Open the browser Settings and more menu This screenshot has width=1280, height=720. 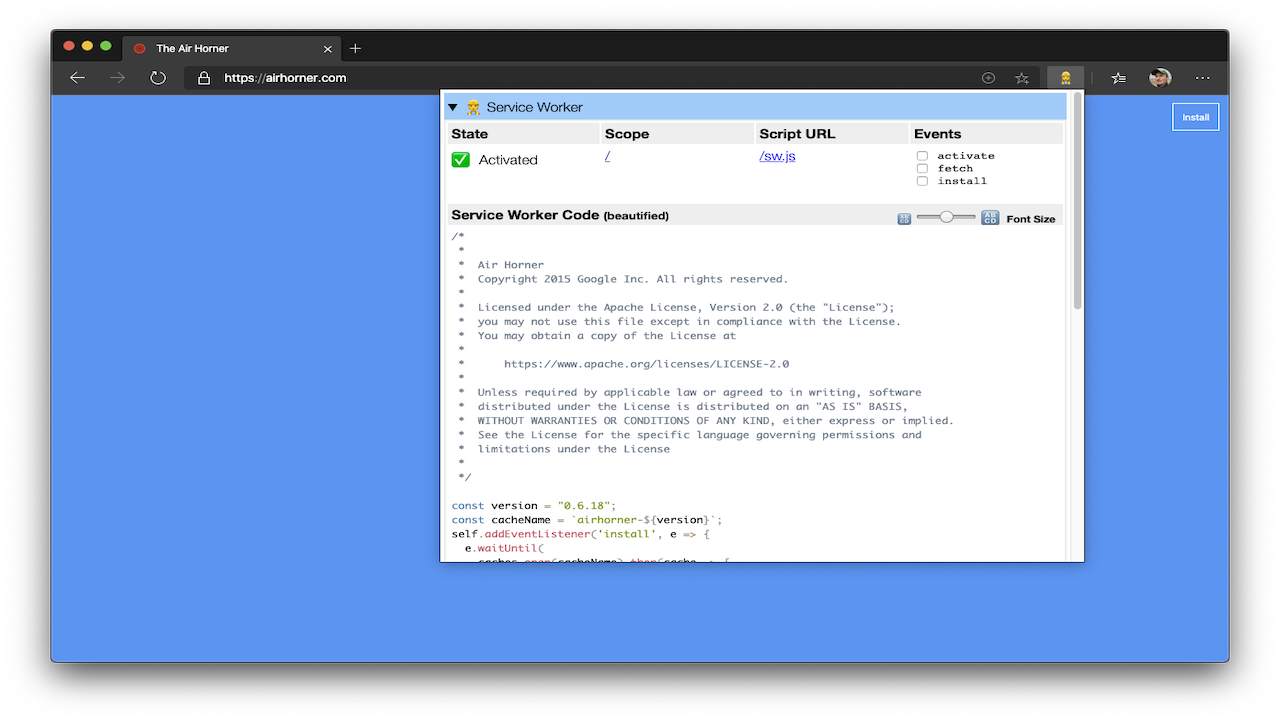1203,78
